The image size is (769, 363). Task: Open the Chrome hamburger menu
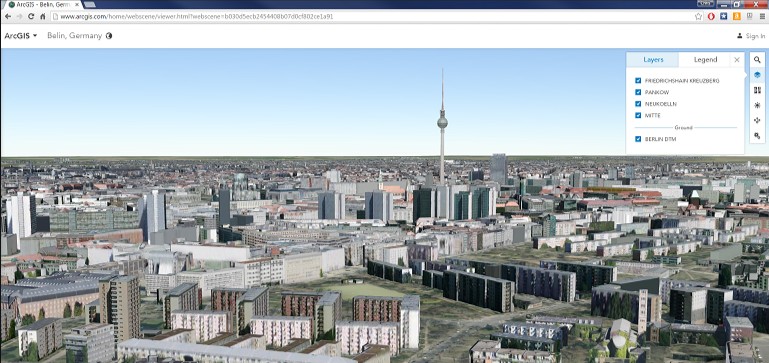[x=762, y=16]
